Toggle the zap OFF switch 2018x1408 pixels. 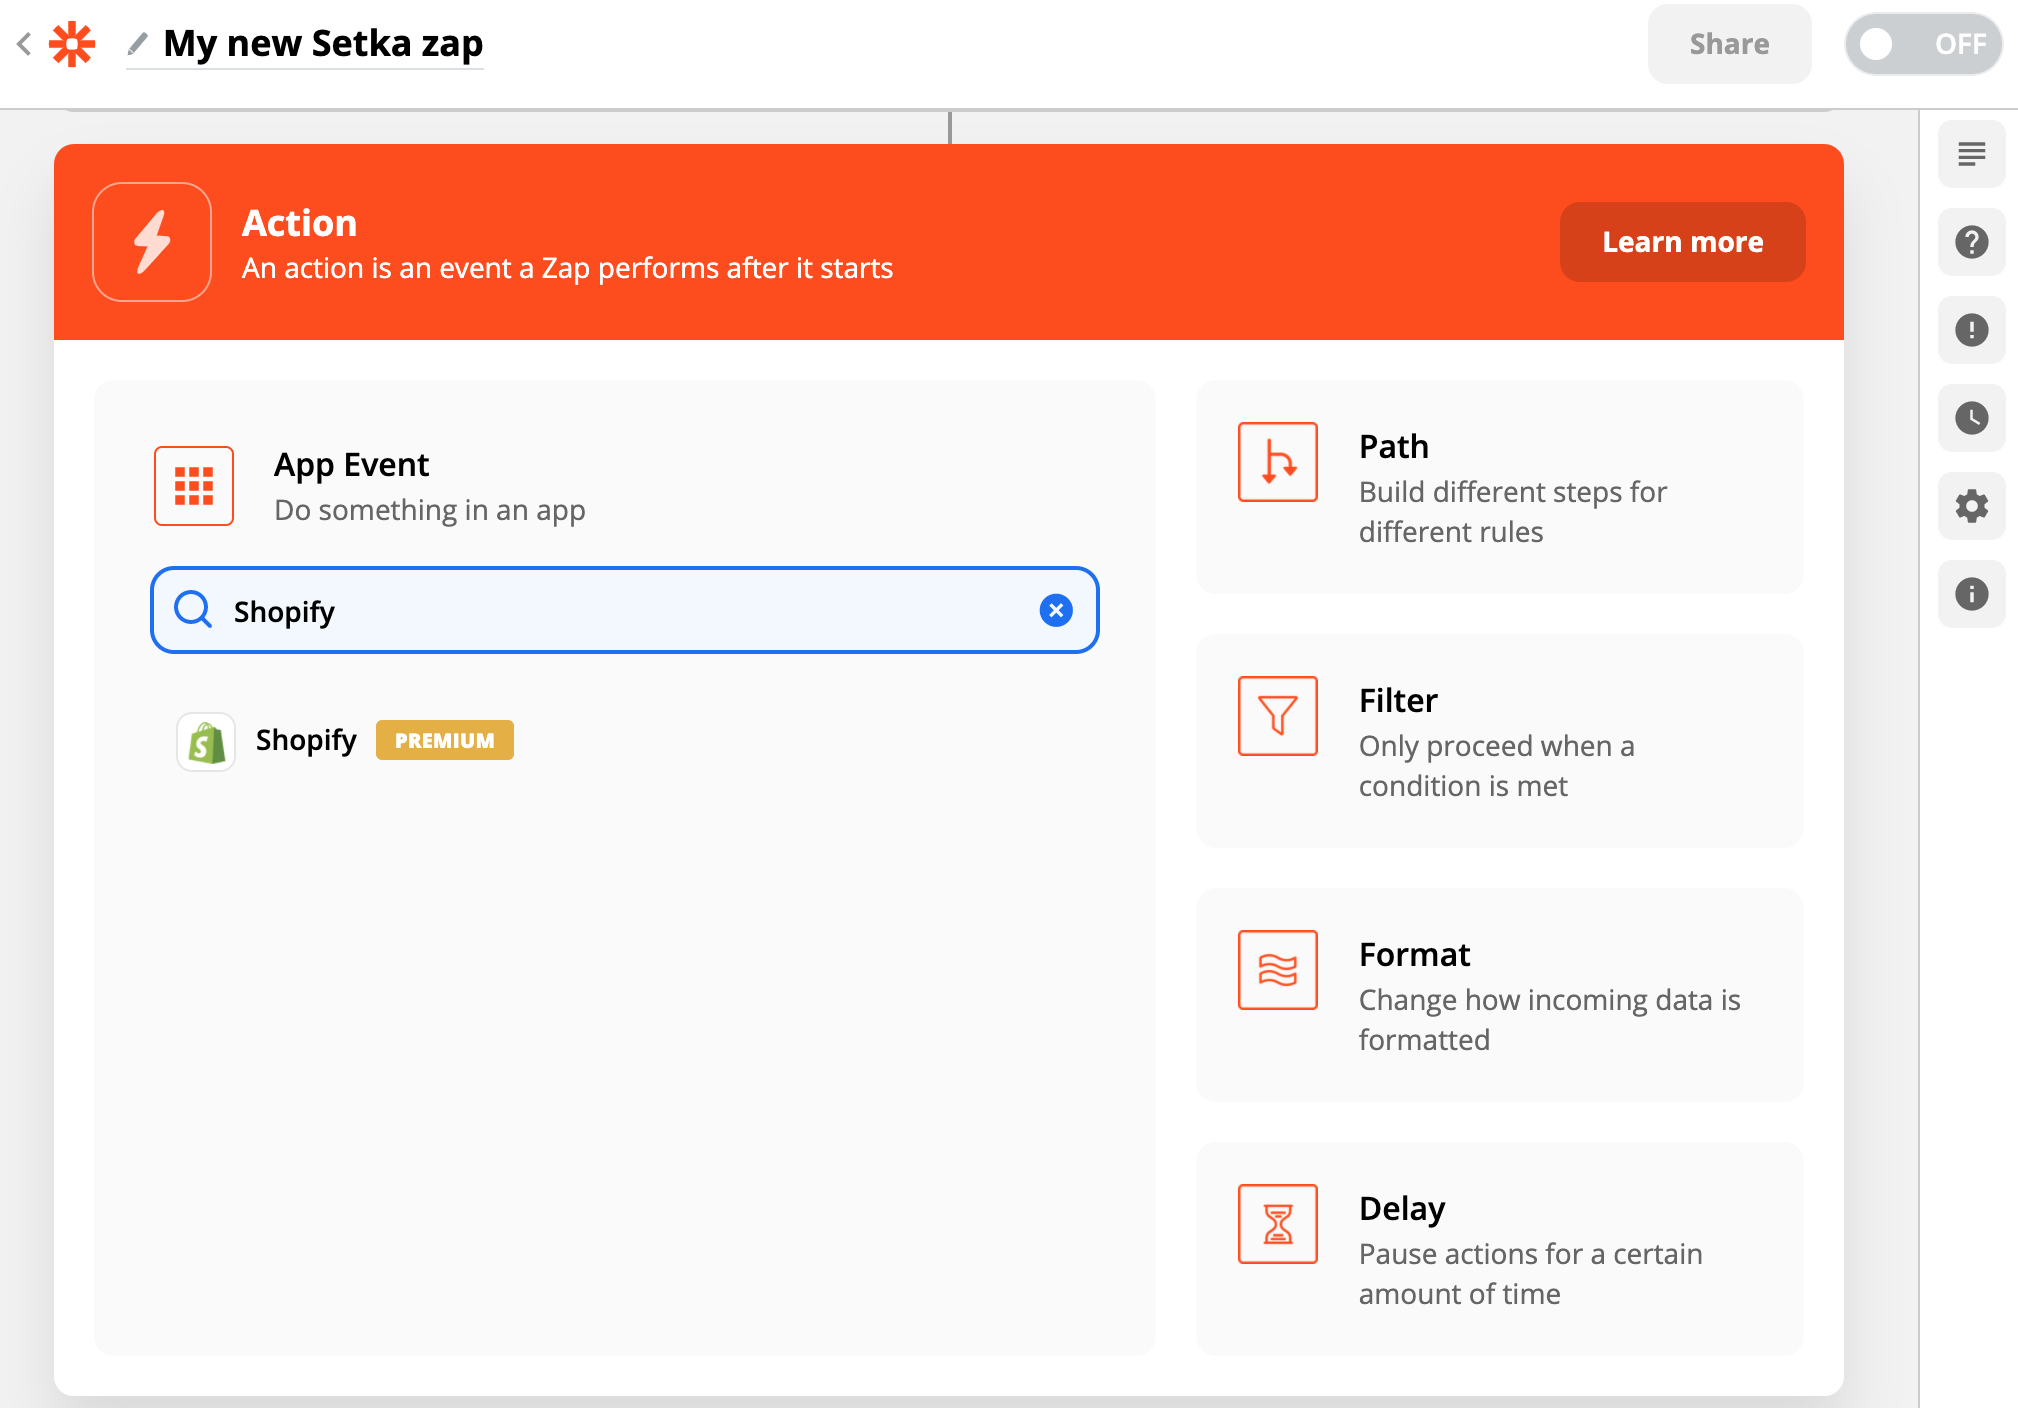click(1922, 44)
